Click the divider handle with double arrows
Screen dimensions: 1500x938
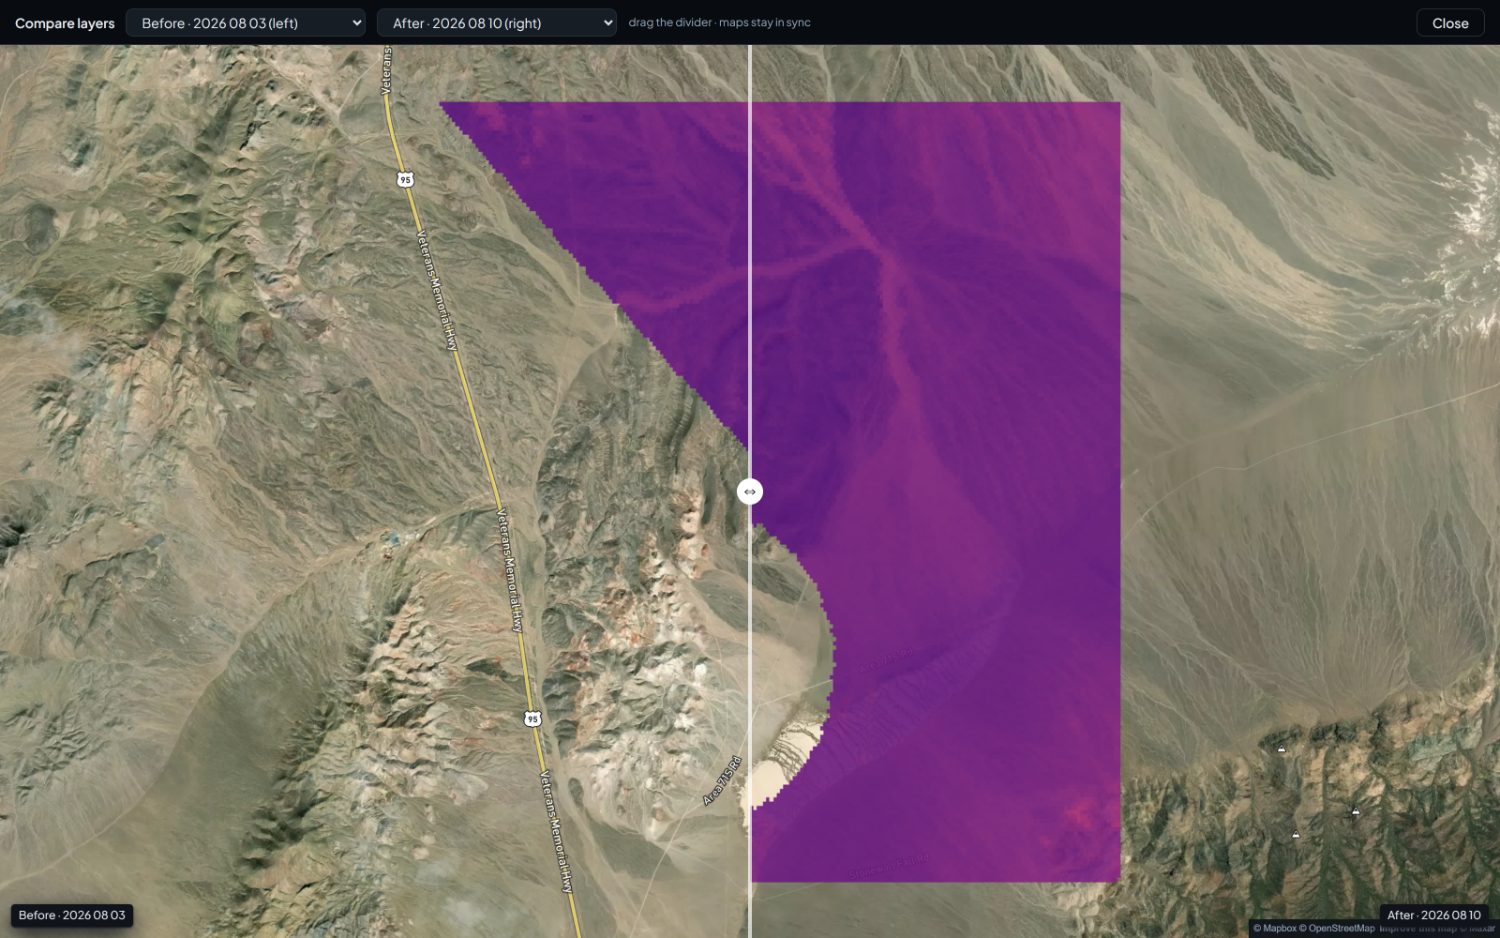750,491
